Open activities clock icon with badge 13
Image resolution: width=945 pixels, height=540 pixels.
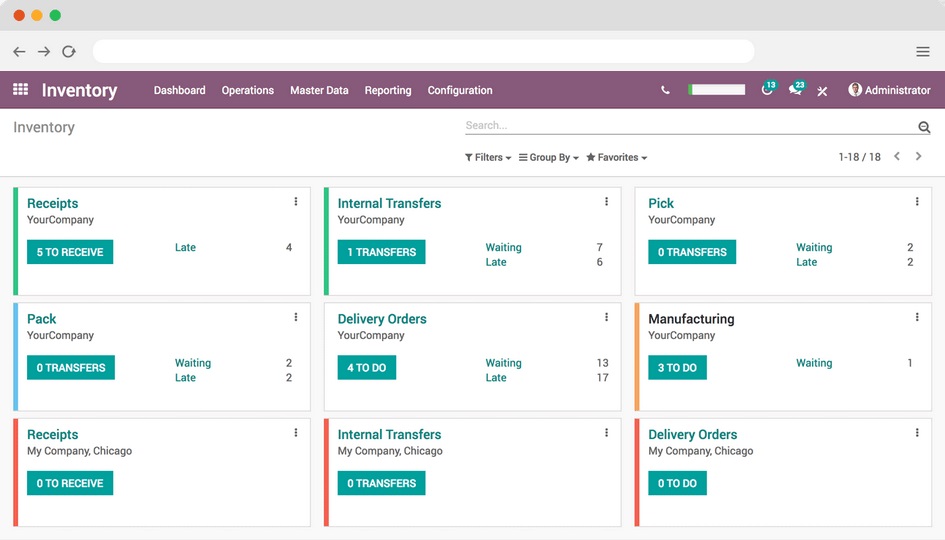coord(767,90)
